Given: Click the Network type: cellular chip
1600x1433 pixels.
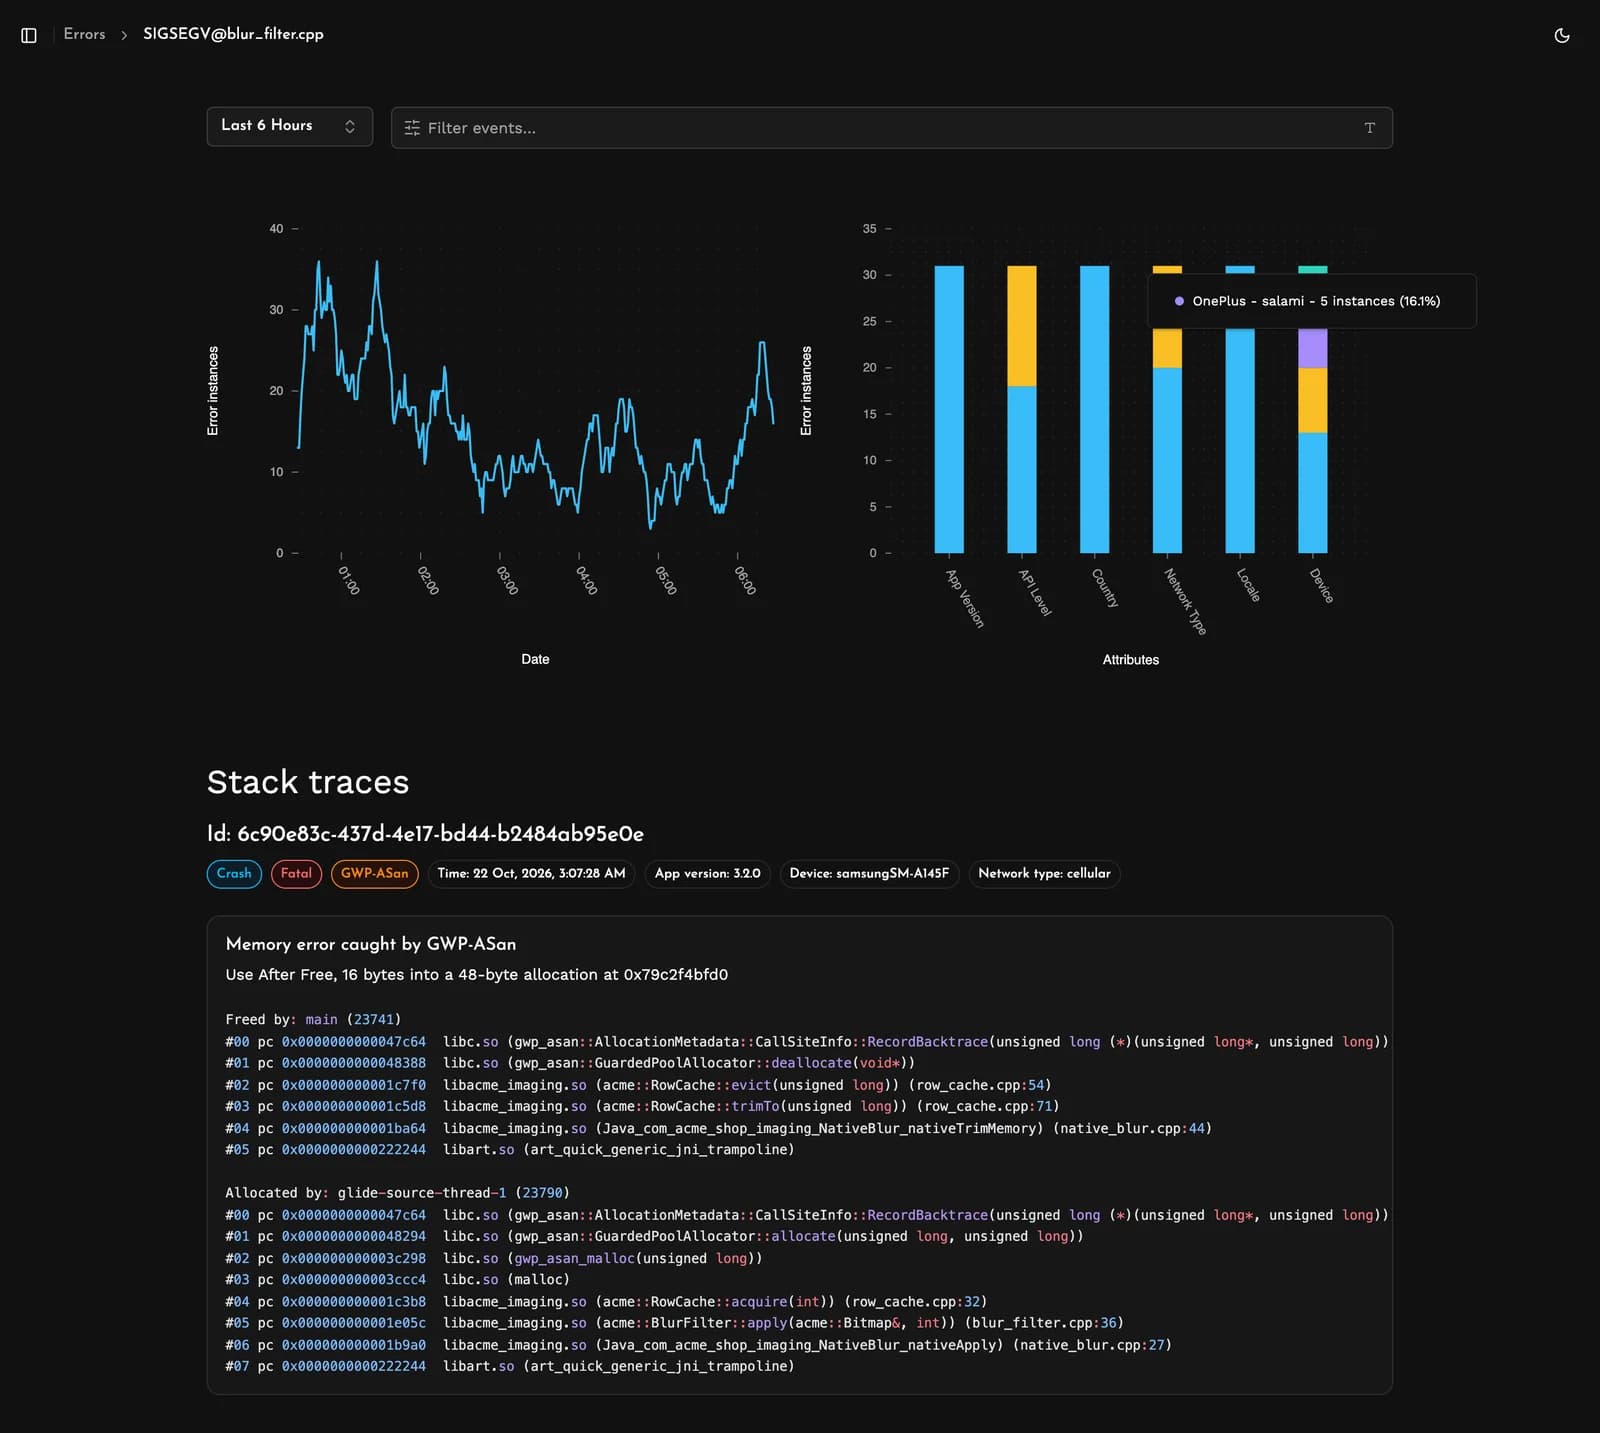Looking at the screenshot, I should point(1044,873).
